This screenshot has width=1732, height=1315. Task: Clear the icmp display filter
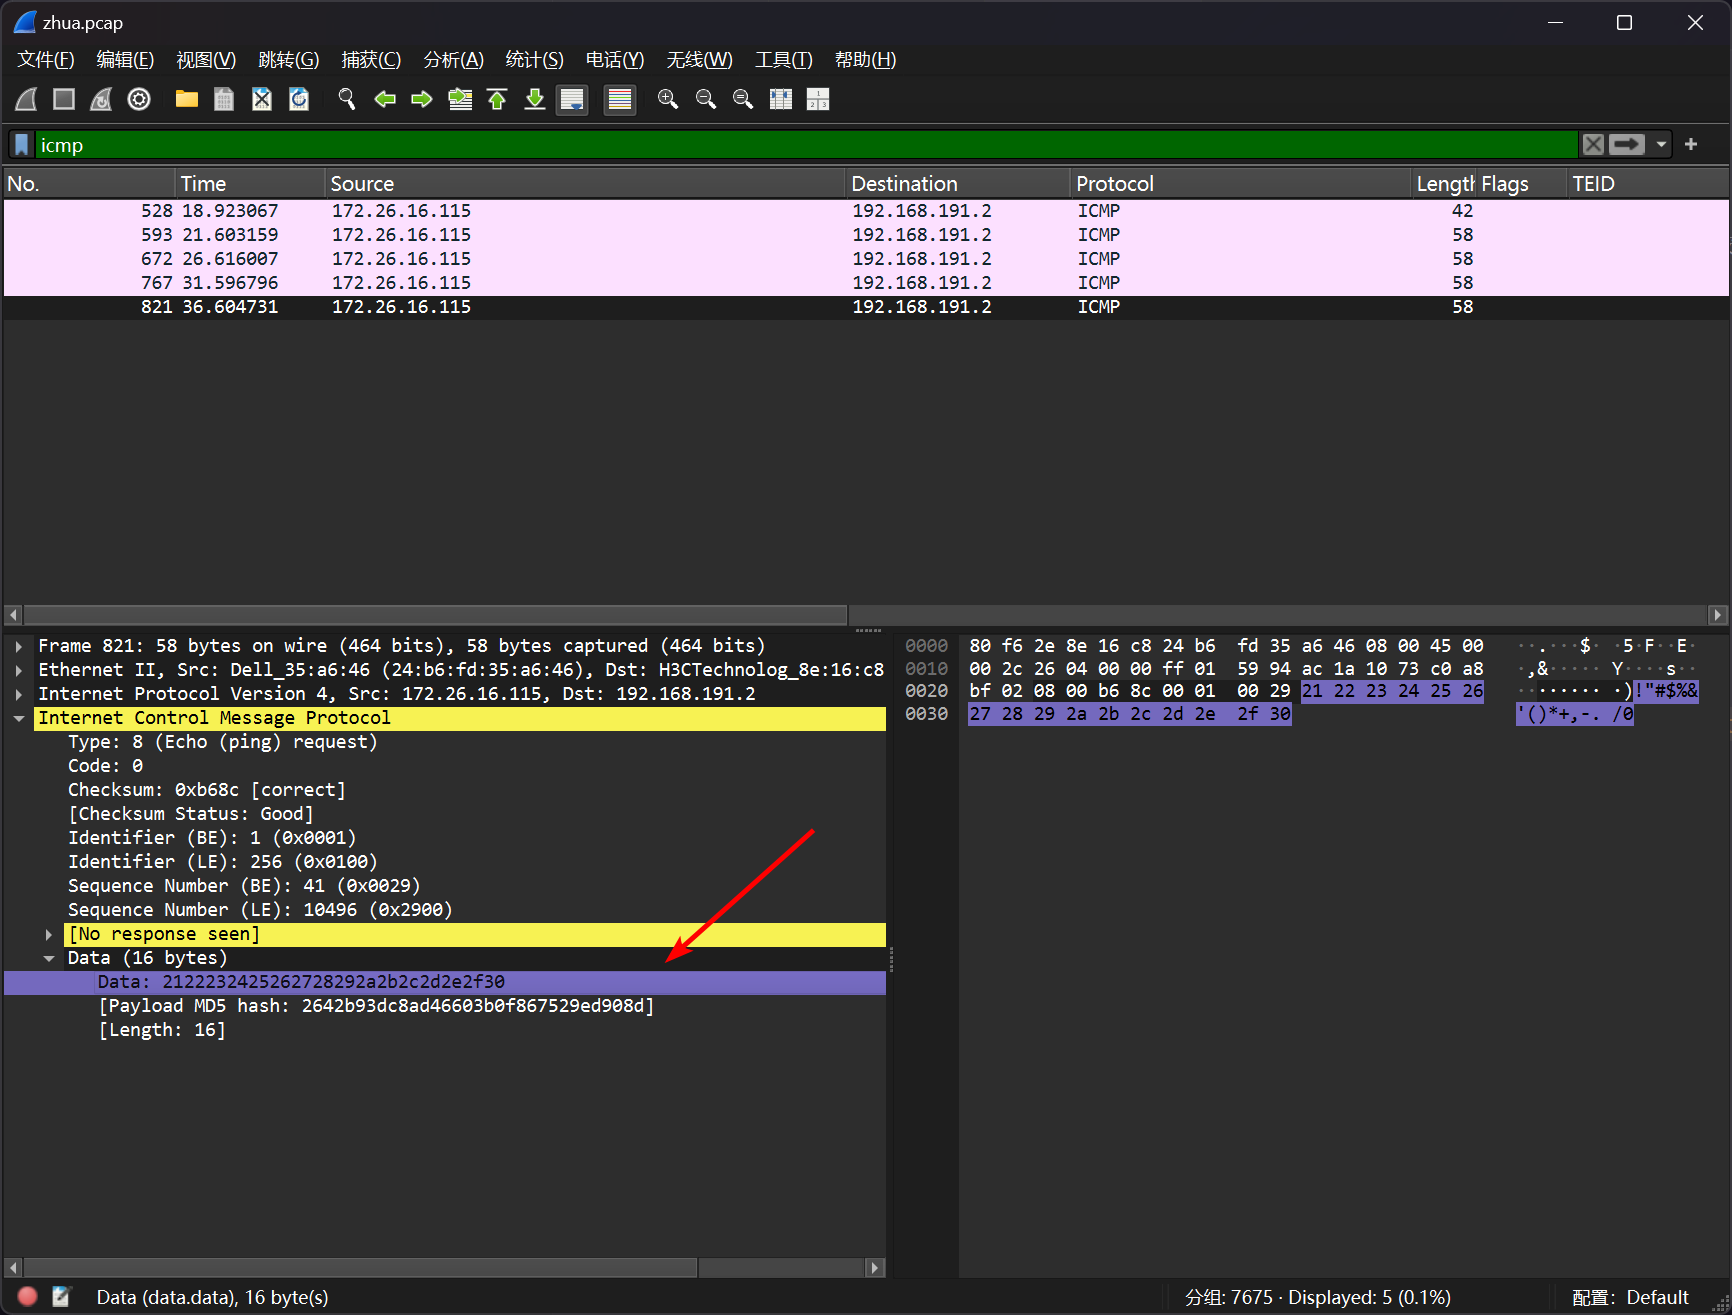pos(1593,145)
